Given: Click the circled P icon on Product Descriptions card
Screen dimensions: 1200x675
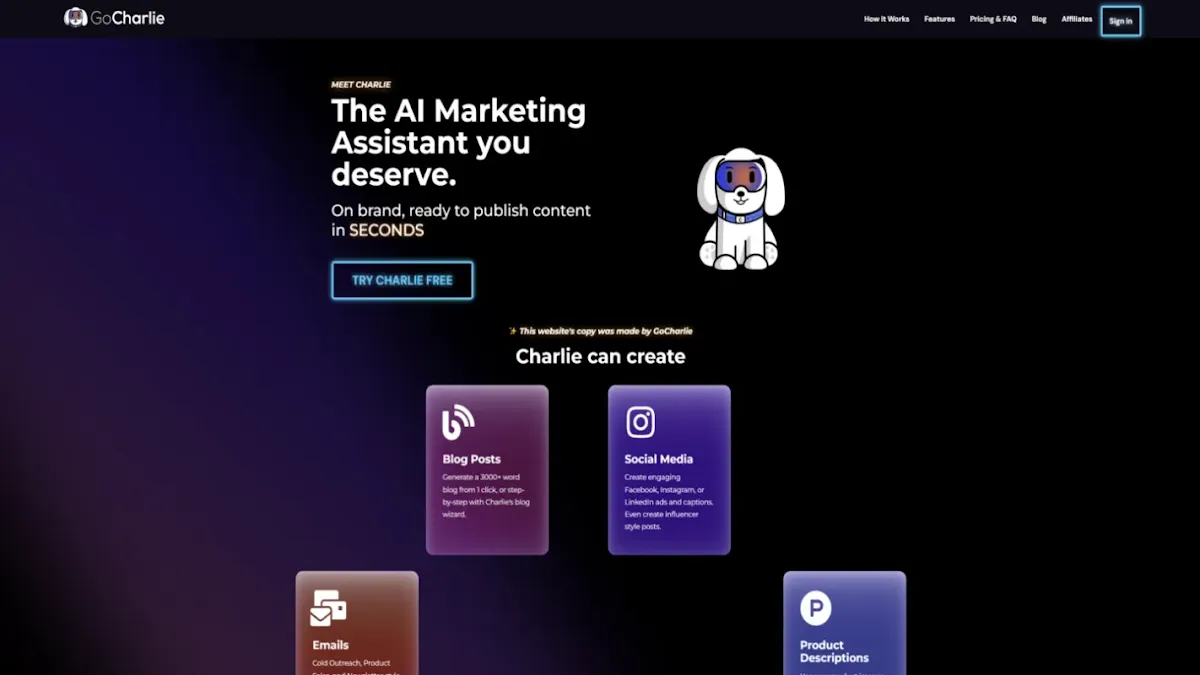Looking at the screenshot, I should tap(816, 607).
